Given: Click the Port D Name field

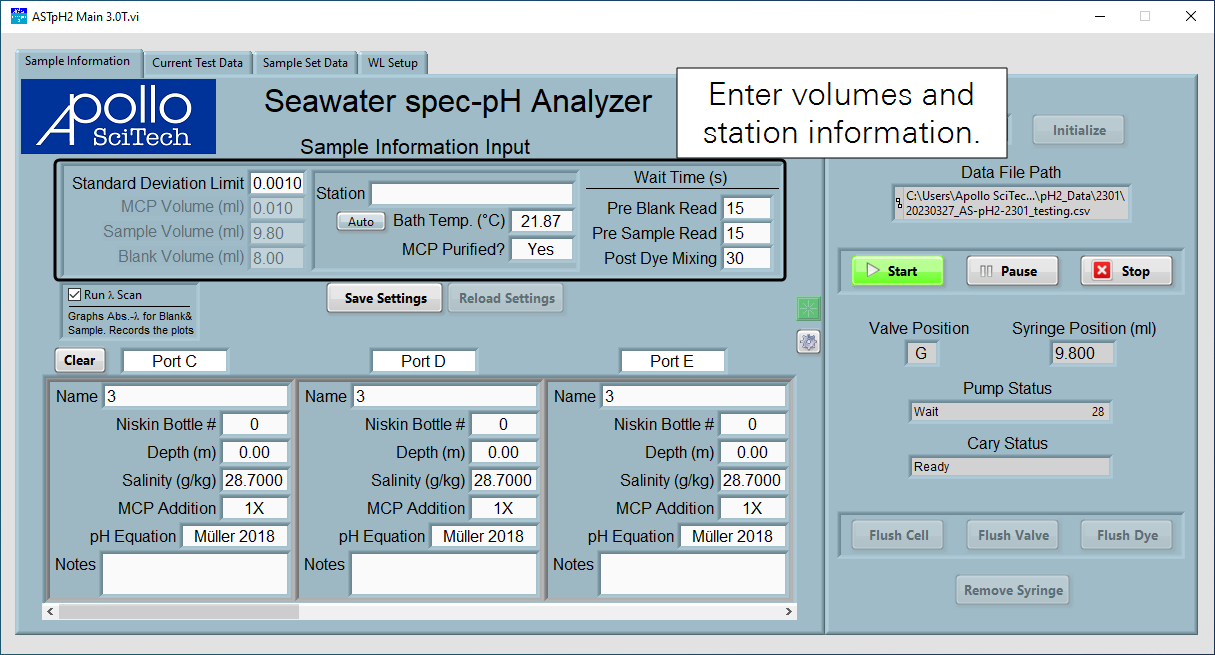Looking at the screenshot, I should pyautogui.click(x=444, y=396).
